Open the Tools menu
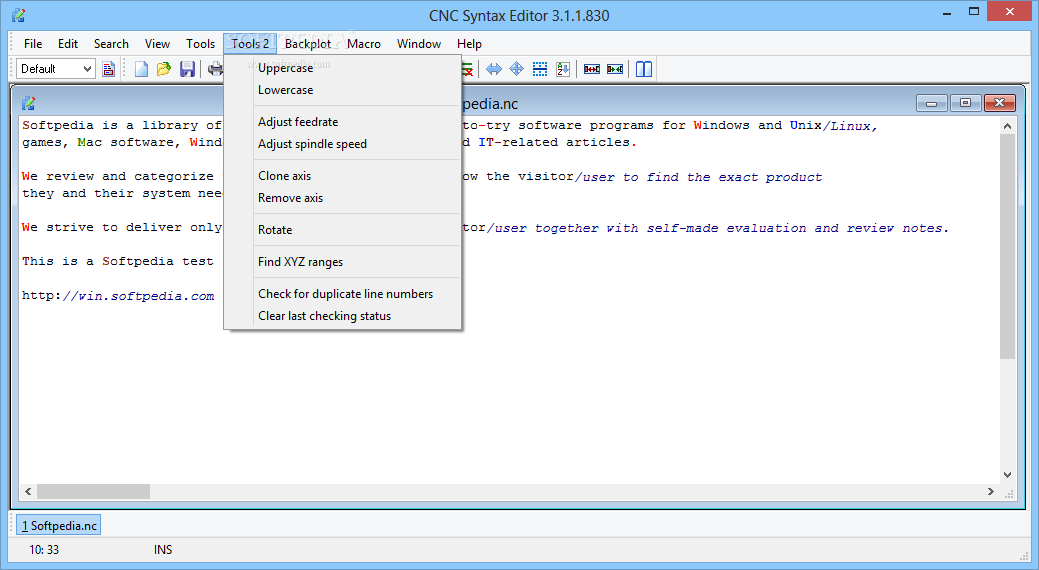Image resolution: width=1039 pixels, height=570 pixels. pyautogui.click(x=200, y=44)
